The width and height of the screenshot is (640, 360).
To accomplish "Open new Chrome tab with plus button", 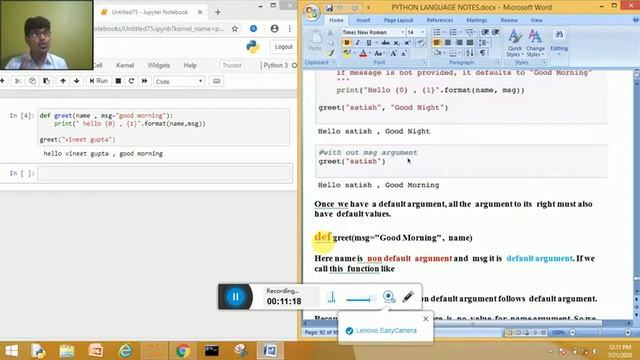I will [218, 12].
